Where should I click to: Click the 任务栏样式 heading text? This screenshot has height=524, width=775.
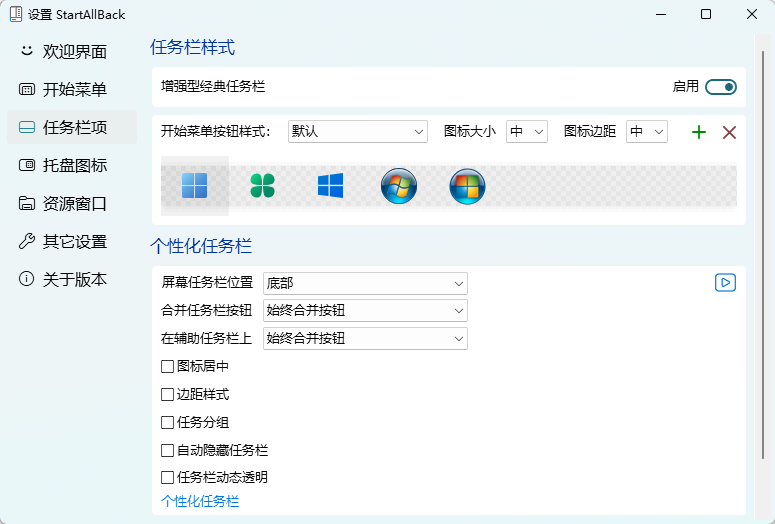coord(193,47)
